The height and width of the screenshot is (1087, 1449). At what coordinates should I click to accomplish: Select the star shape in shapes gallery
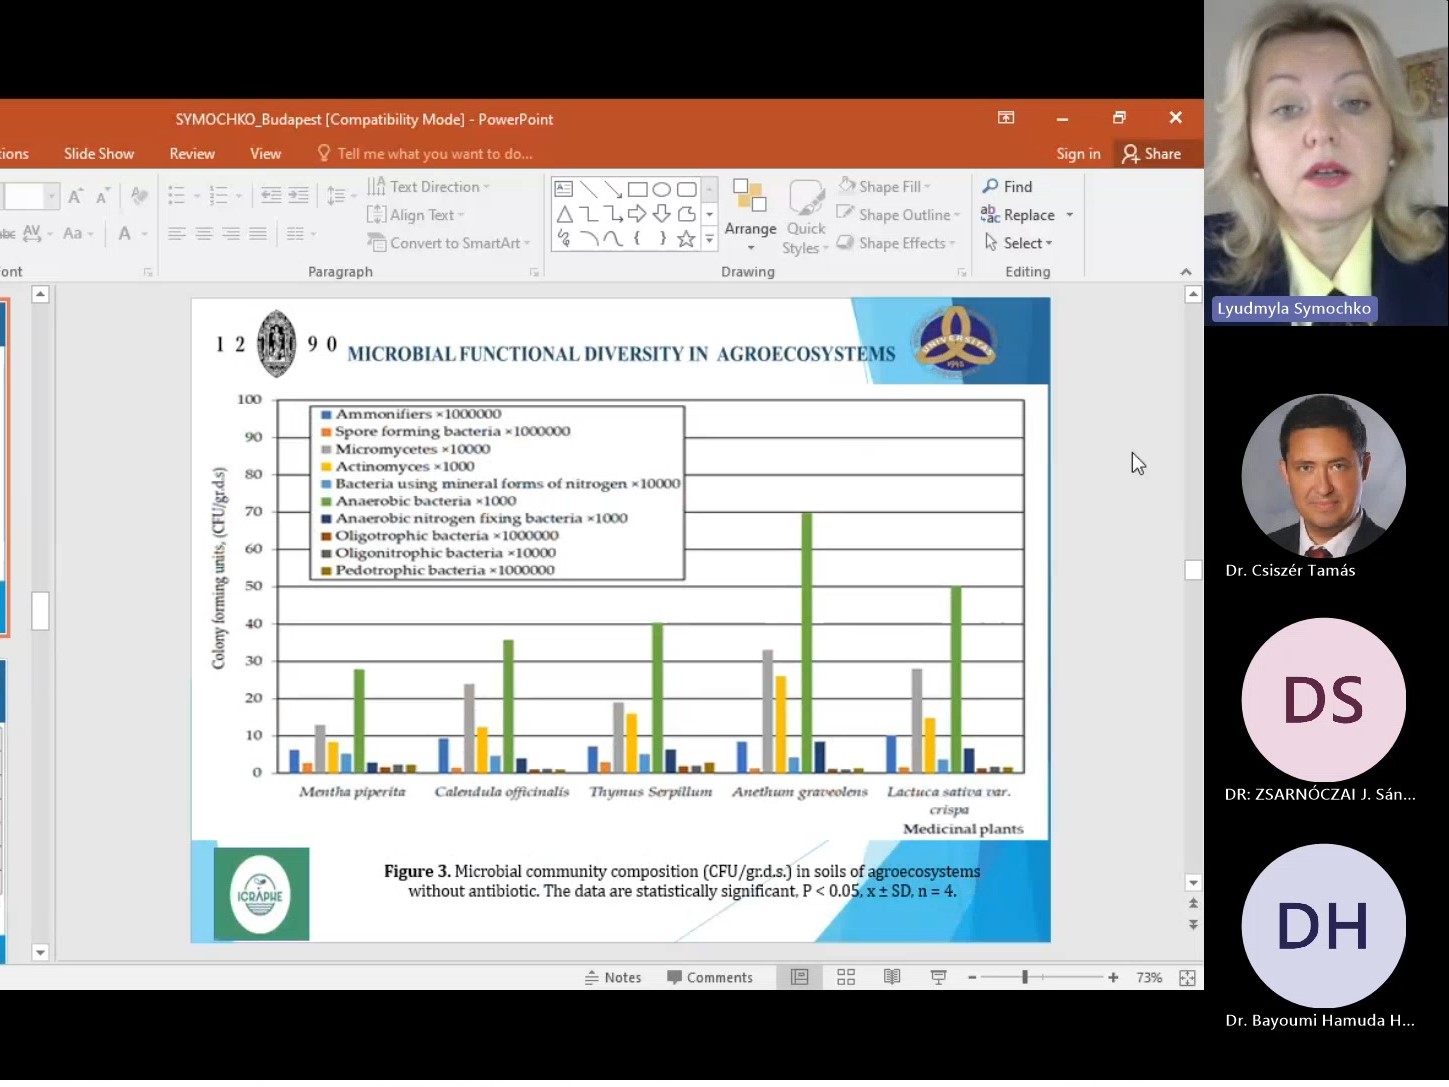click(686, 239)
